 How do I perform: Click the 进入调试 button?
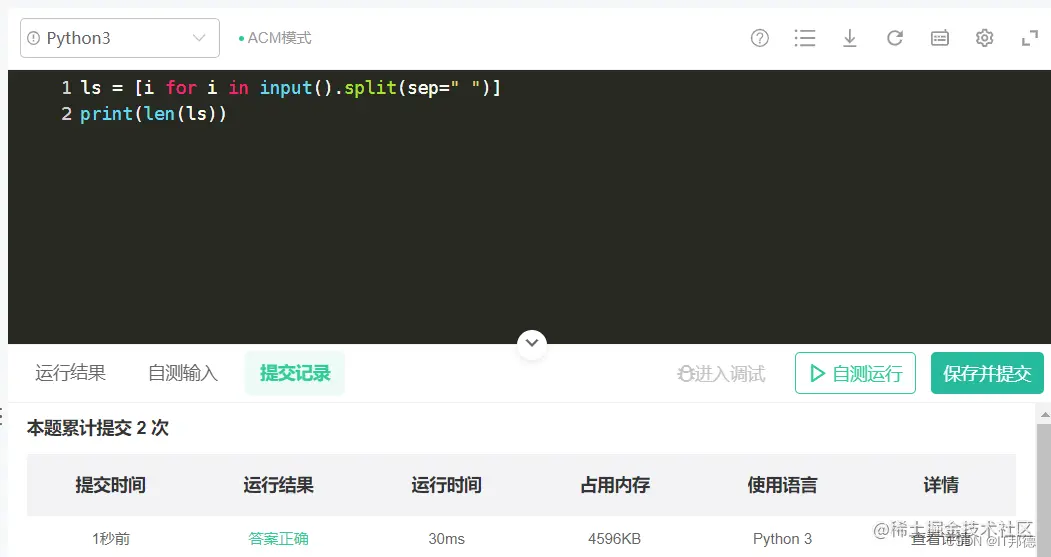[721, 373]
